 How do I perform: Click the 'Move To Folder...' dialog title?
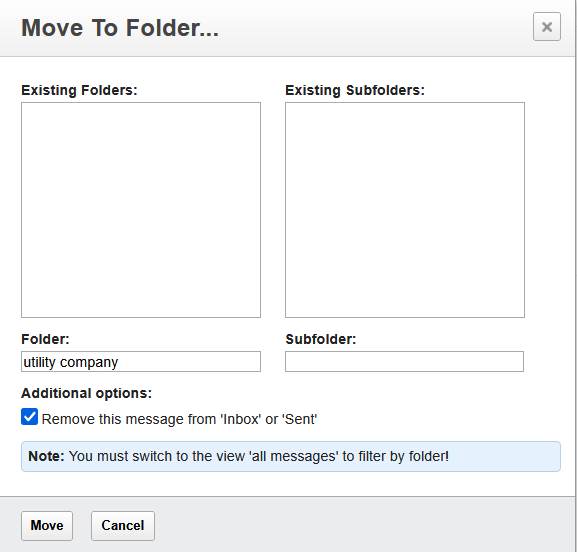(x=120, y=28)
